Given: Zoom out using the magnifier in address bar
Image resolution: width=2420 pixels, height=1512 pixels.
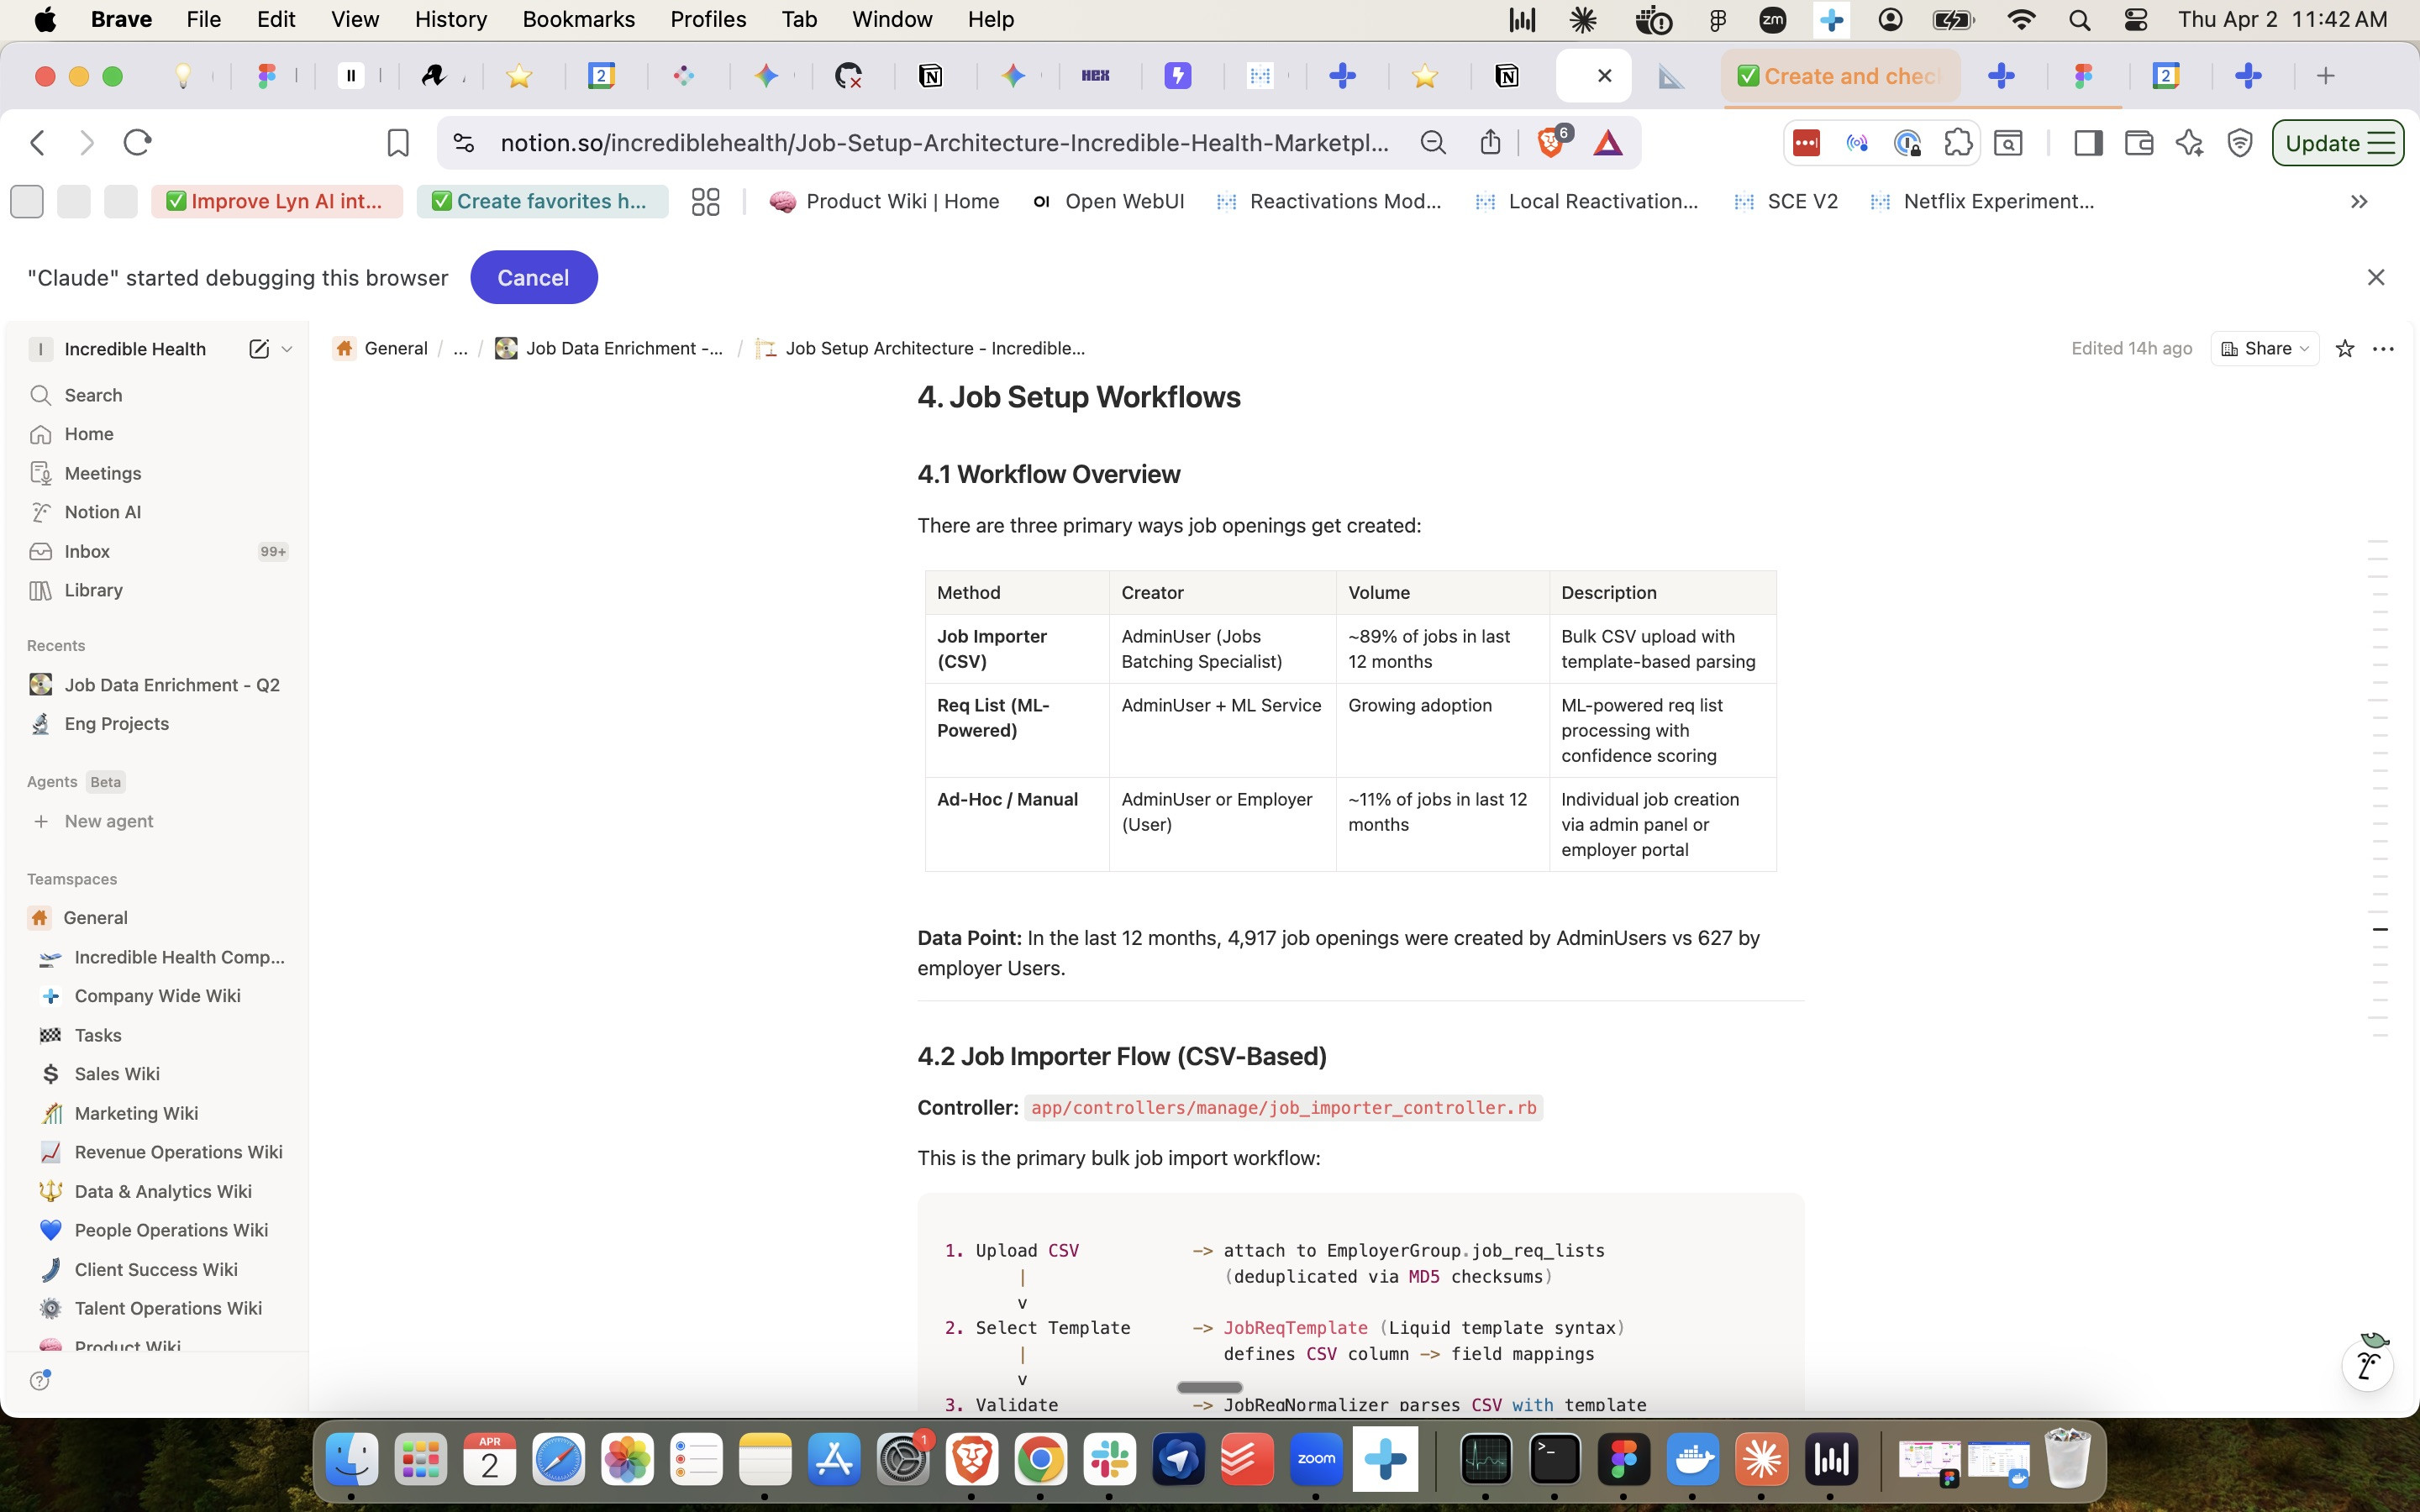Looking at the screenshot, I should point(1433,143).
